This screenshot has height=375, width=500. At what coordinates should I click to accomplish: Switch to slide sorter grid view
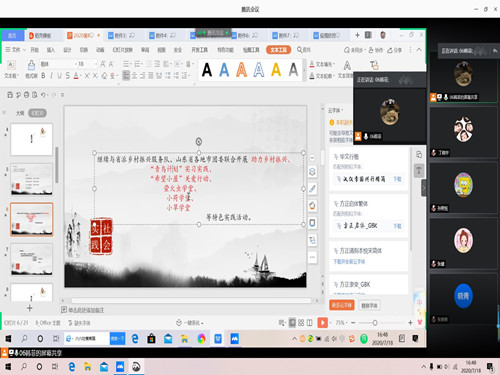click(301, 323)
